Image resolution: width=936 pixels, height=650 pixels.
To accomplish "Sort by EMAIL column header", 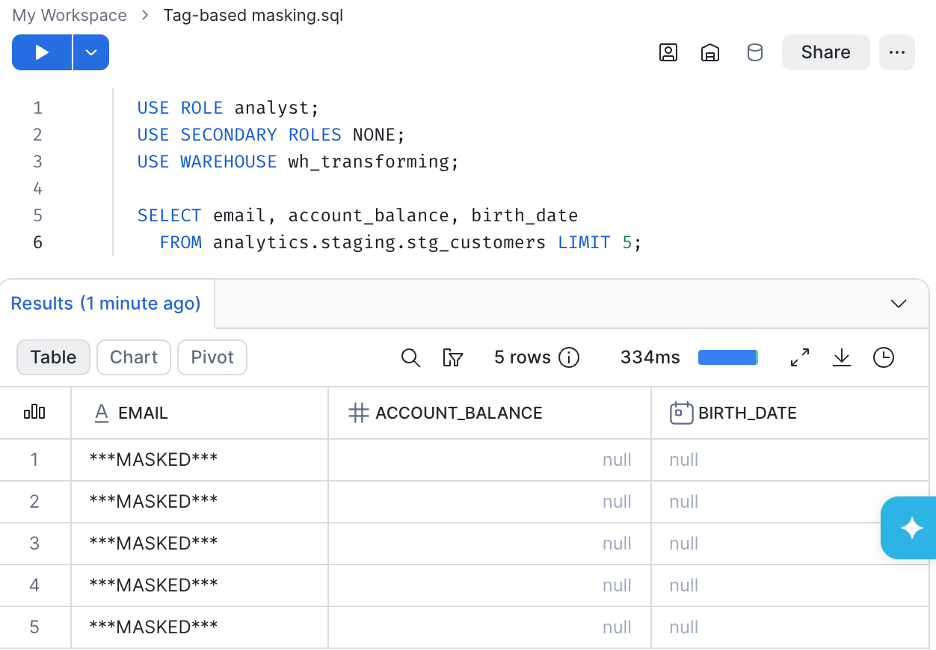I will point(199,413).
